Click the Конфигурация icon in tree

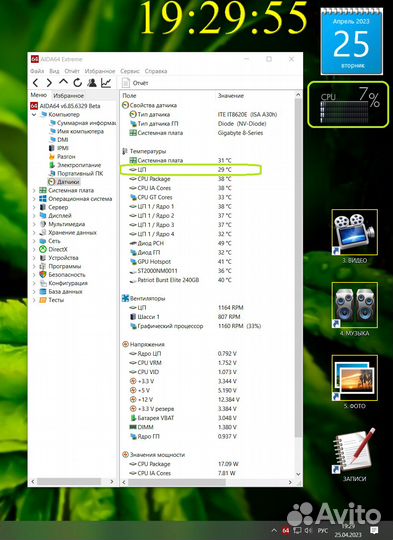(x=43, y=283)
